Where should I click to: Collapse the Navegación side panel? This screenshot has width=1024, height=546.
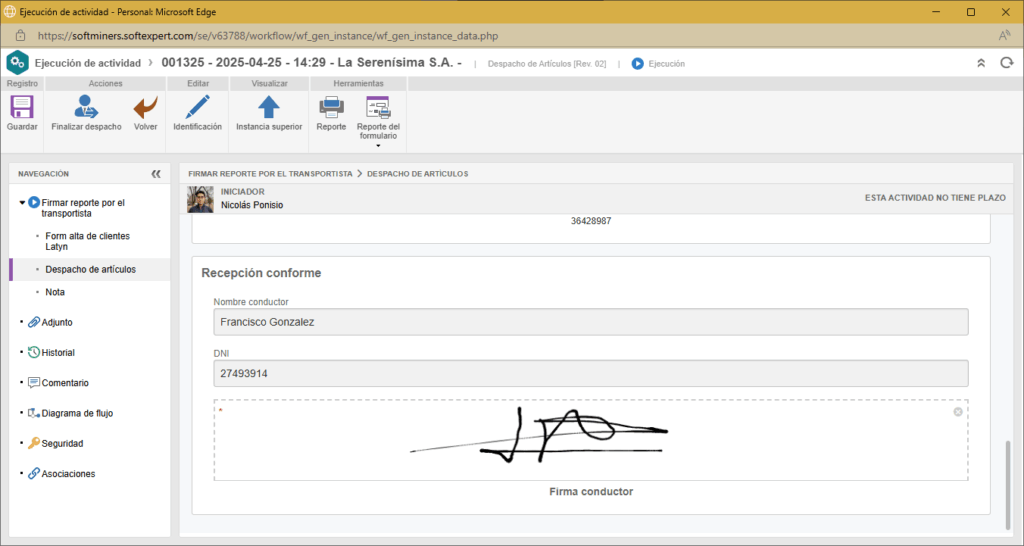click(x=156, y=174)
